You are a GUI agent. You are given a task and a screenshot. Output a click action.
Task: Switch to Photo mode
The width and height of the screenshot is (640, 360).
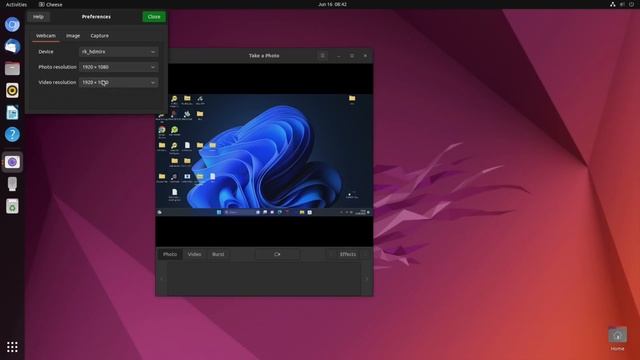[x=170, y=254]
